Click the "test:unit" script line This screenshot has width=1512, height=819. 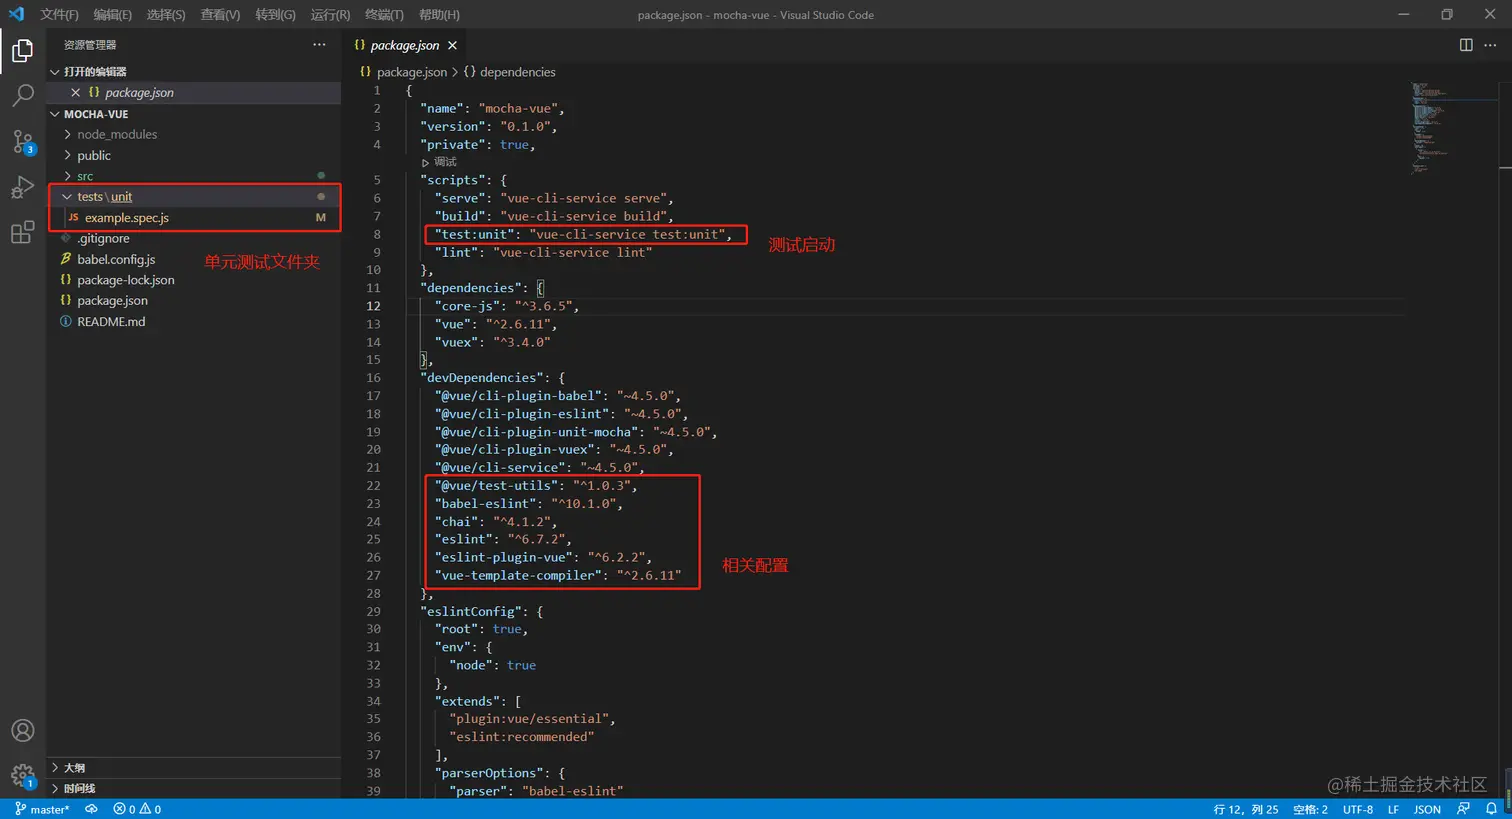point(583,234)
